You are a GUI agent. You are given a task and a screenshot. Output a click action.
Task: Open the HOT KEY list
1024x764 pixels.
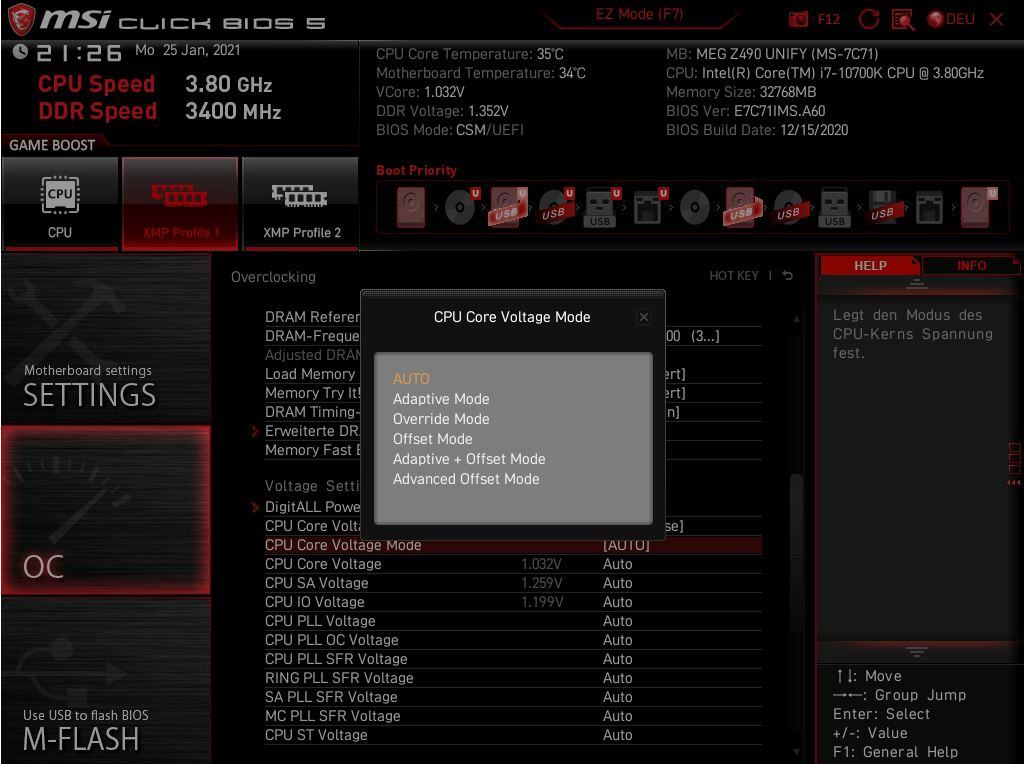(x=734, y=276)
